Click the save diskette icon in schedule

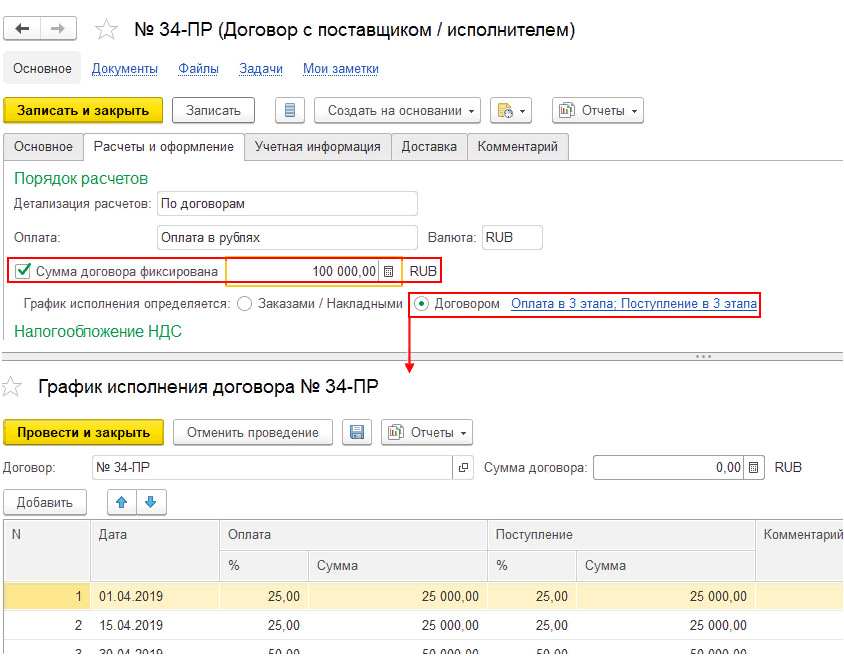click(356, 432)
